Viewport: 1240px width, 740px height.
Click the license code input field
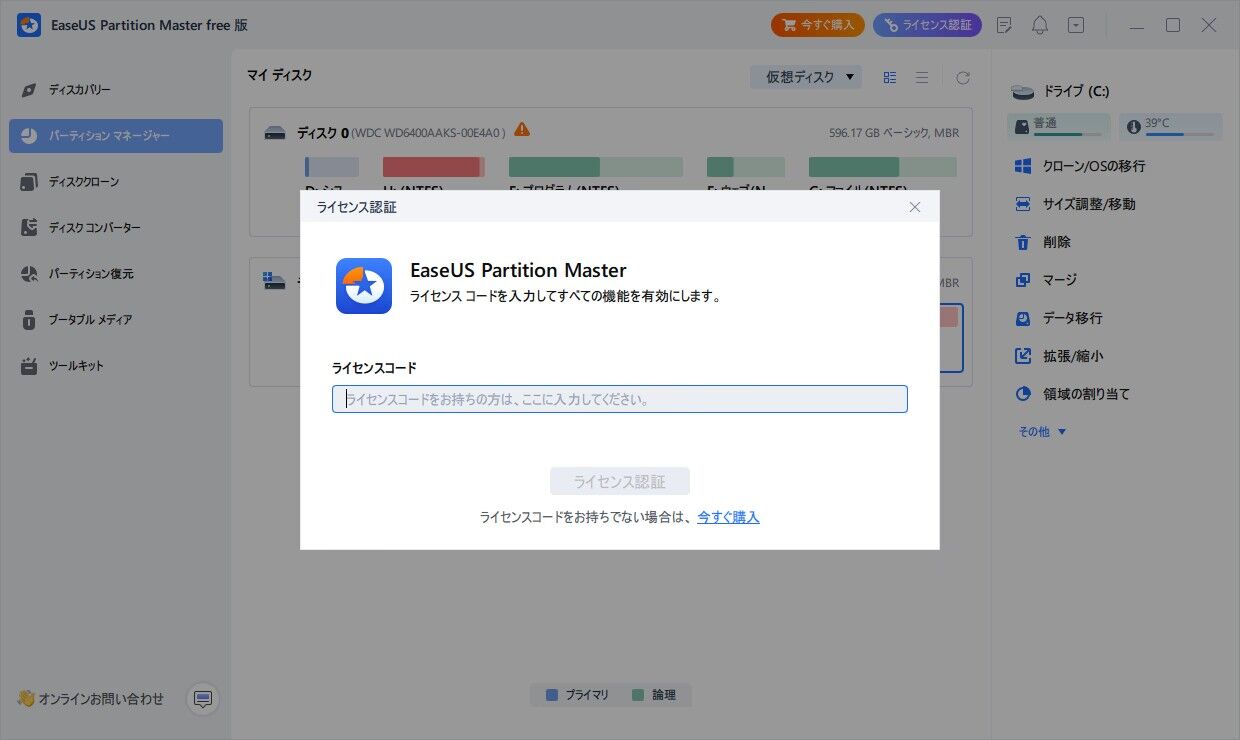619,399
